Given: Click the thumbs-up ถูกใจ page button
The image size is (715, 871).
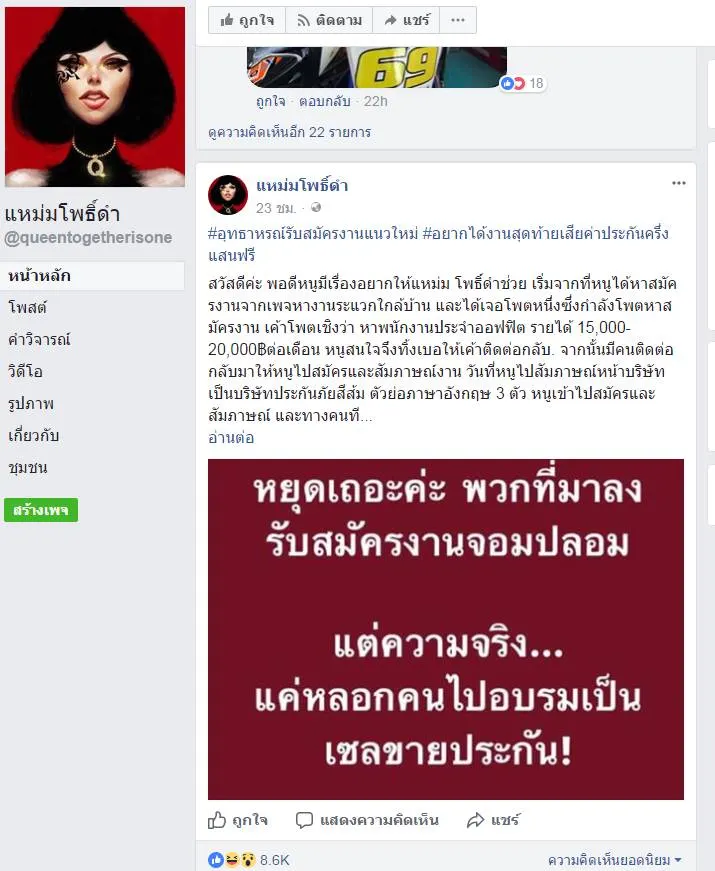Looking at the screenshot, I should (x=247, y=21).
